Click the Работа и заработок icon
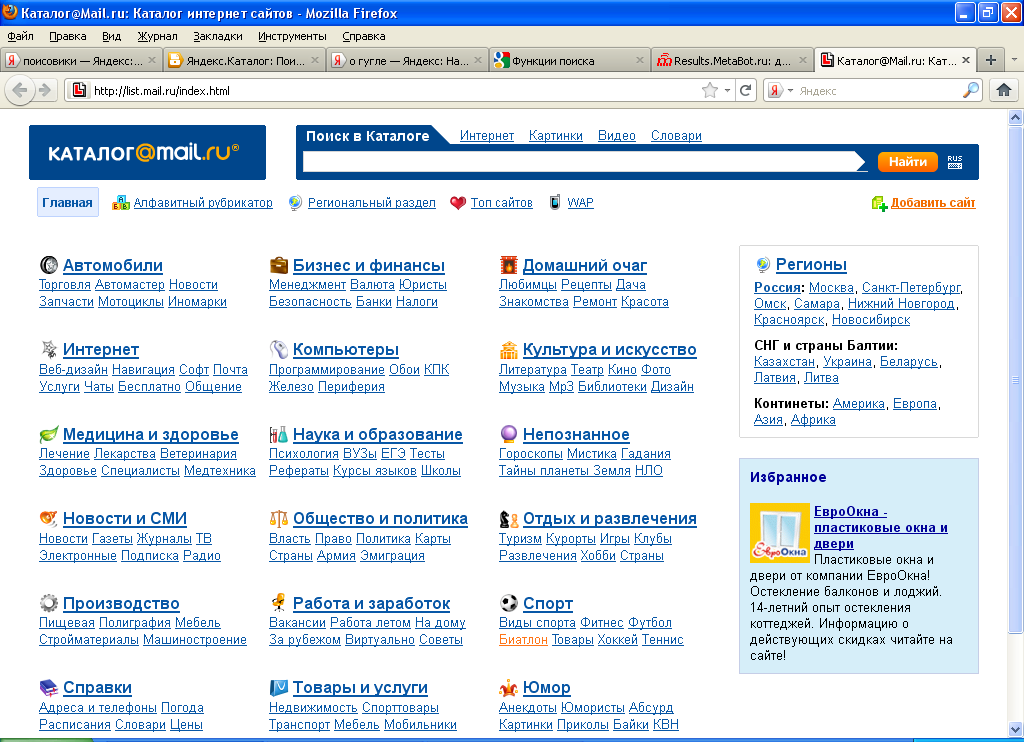The image size is (1024, 742). pos(279,602)
